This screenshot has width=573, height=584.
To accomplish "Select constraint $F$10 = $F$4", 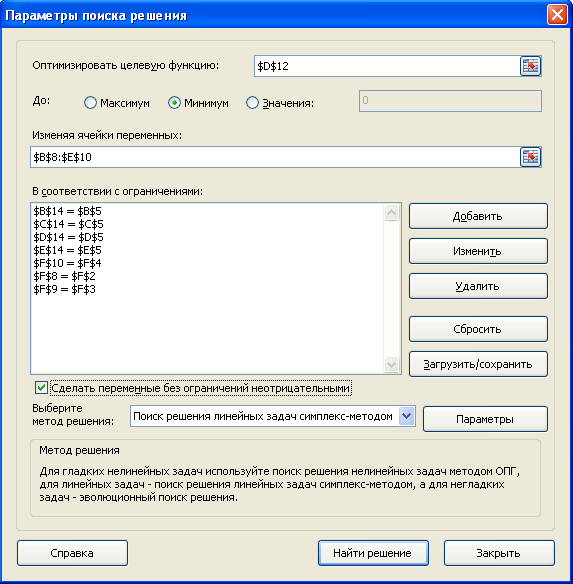I will (67, 263).
